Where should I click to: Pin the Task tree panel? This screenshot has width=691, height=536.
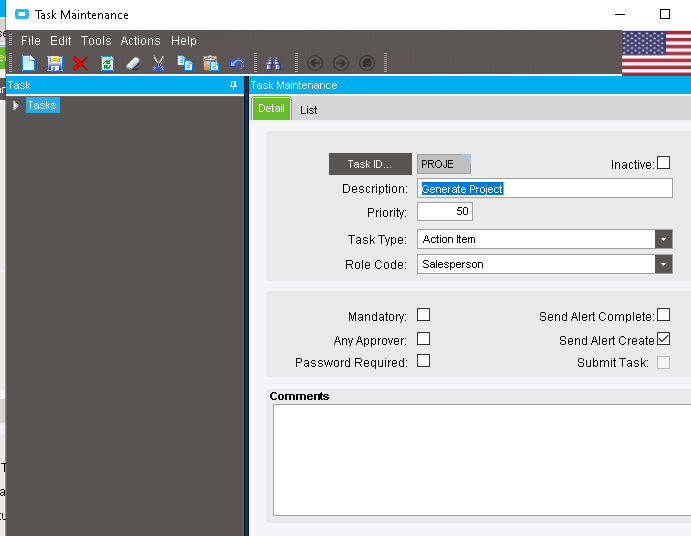(234, 85)
